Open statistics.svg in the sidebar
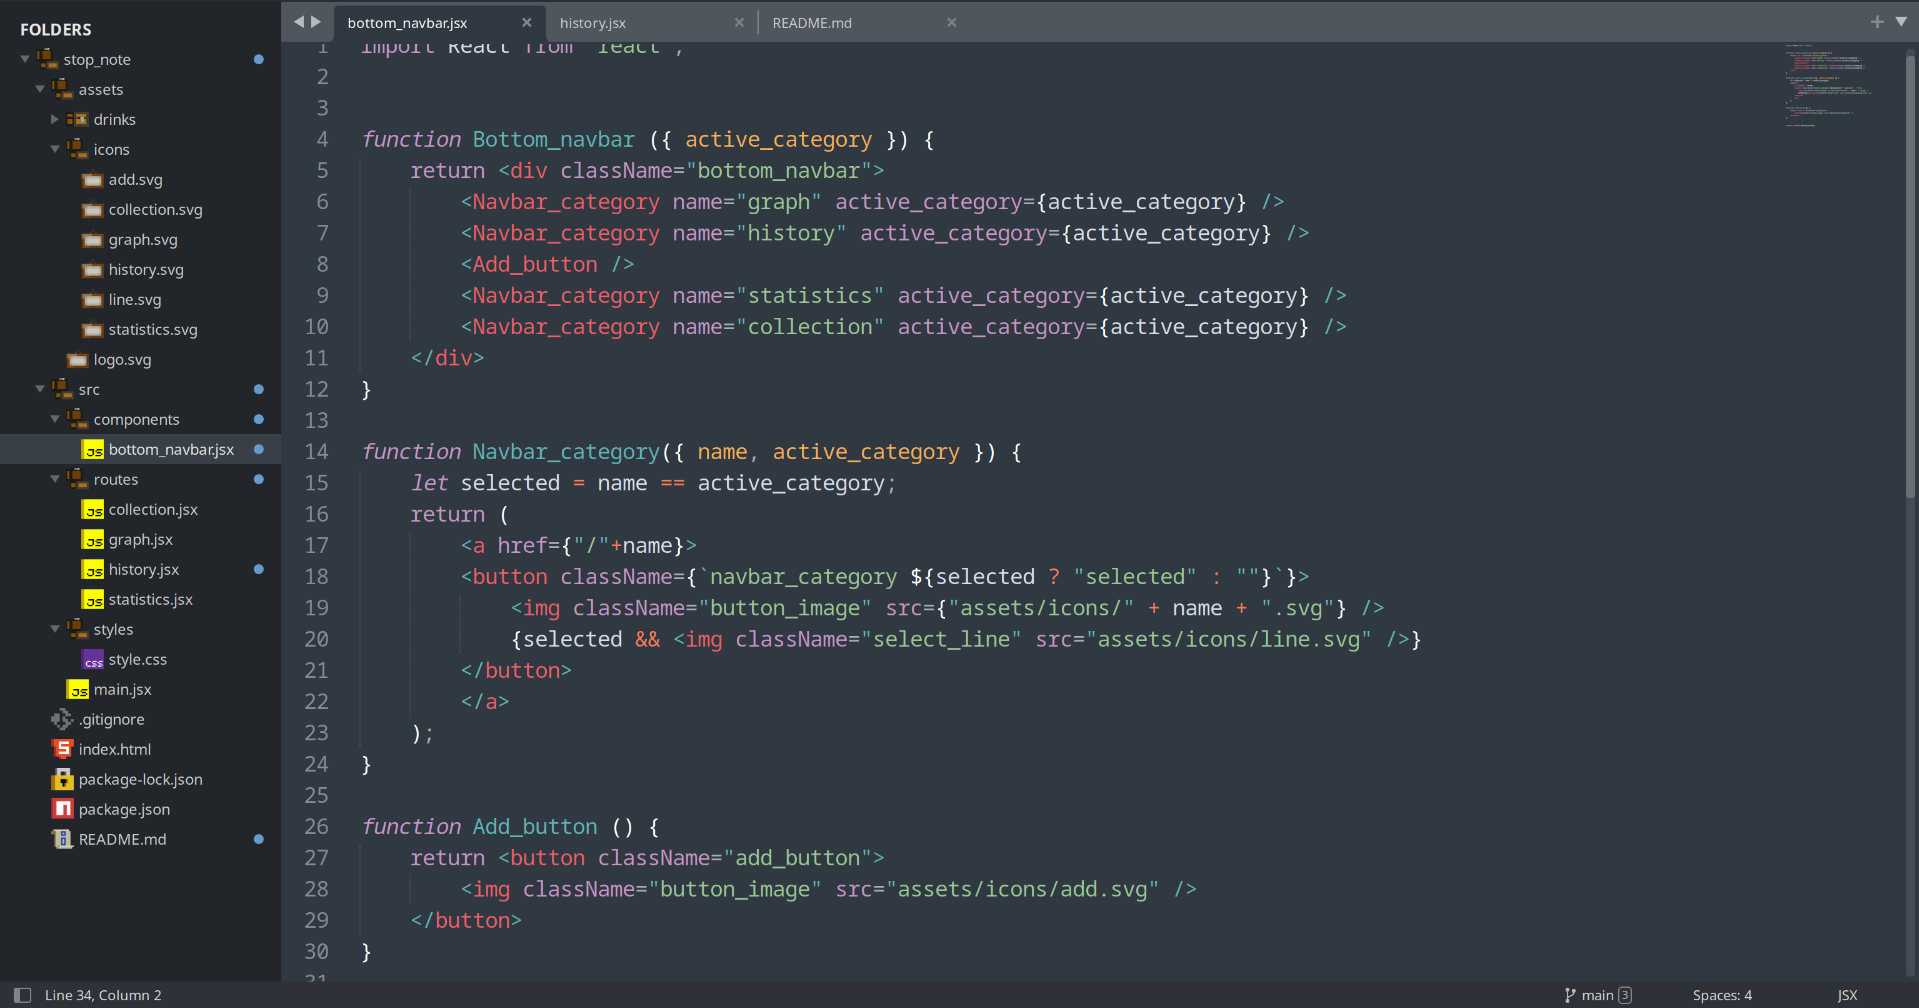This screenshot has height=1008, width=1919. pos(153,329)
